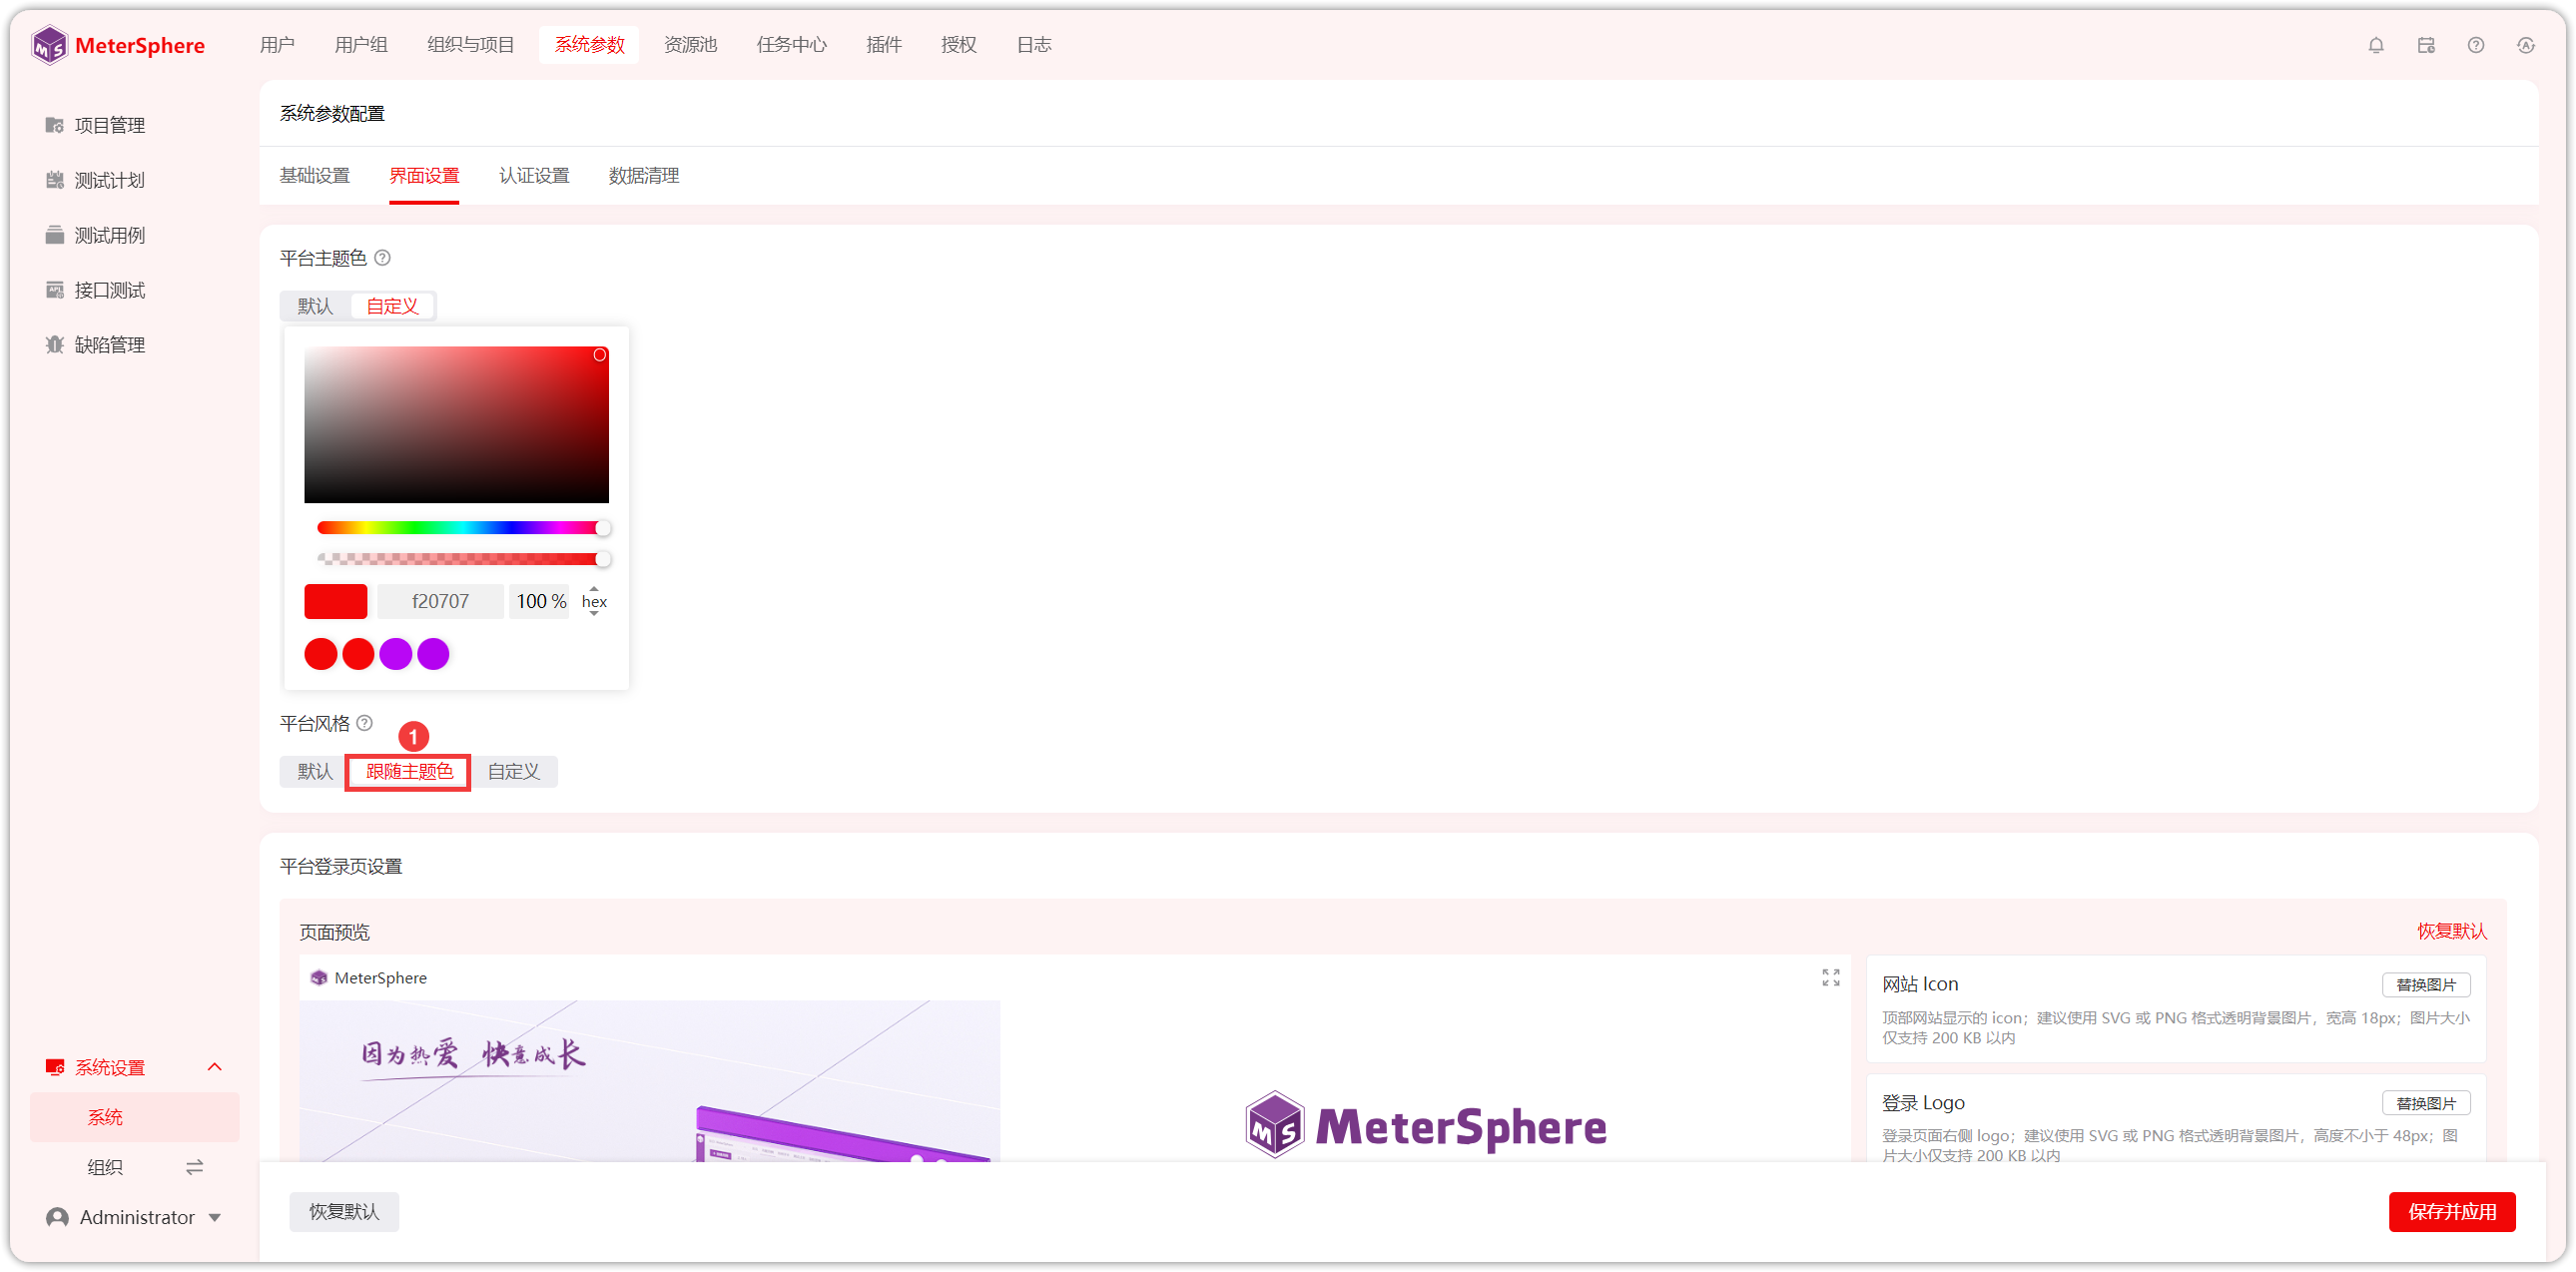Open the 资源池 top menu
2576x1272 pixels.
690,45
